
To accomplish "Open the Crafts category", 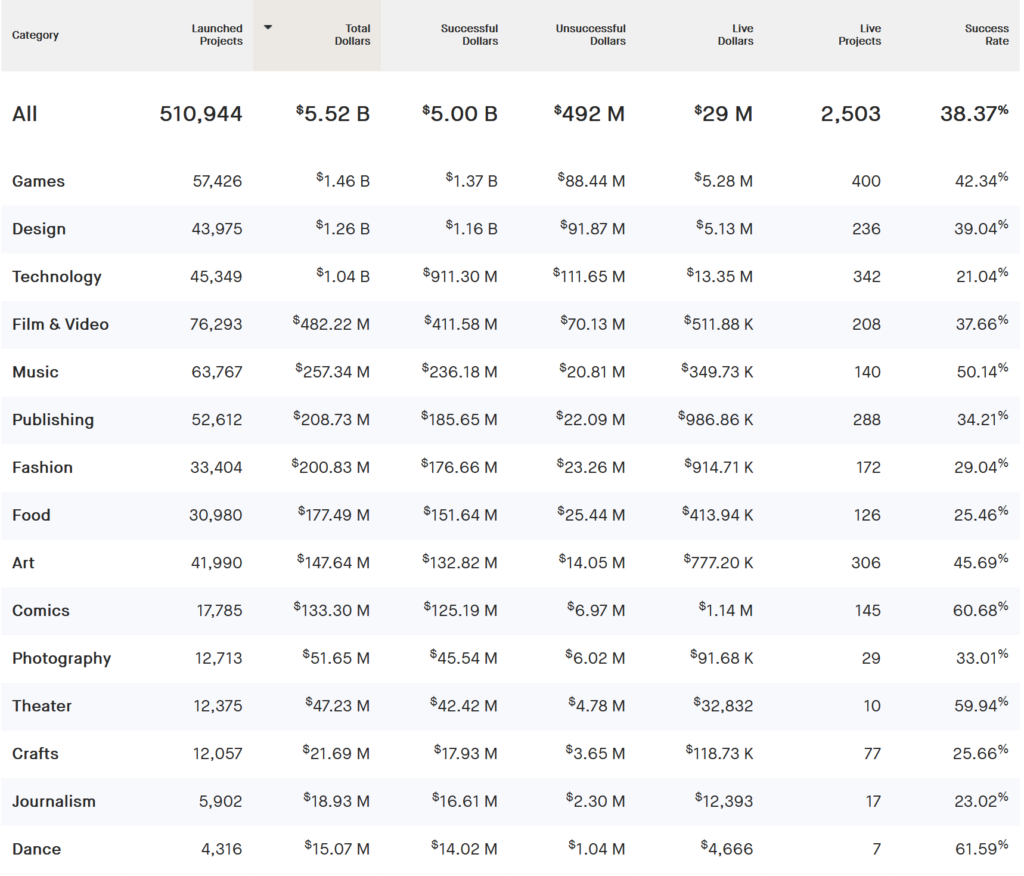I will [x=35, y=754].
